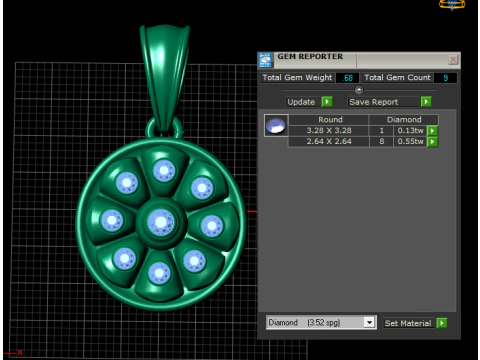The image size is (480, 360).
Task: Click the Total Gem Weight value .68
Action: (347, 78)
